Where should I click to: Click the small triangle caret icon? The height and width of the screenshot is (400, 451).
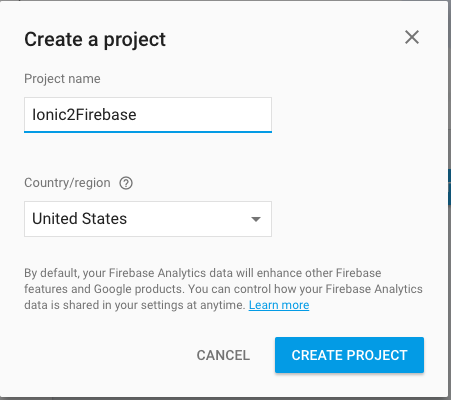coord(256,219)
